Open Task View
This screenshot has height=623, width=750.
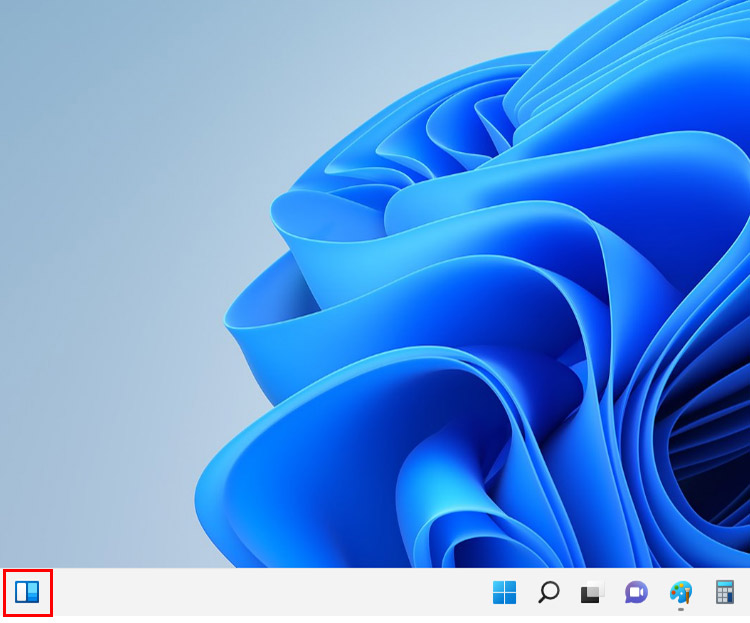point(592,593)
